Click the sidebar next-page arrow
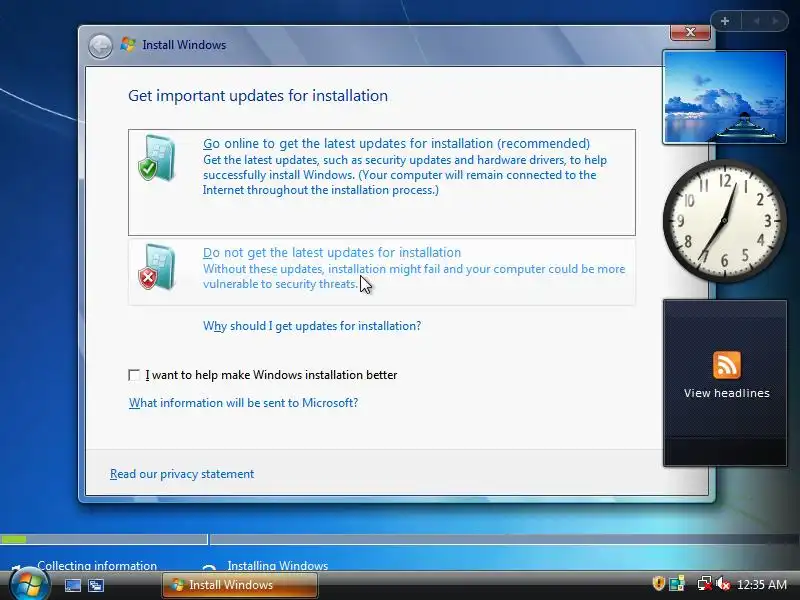This screenshot has width=800, height=600. [x=775, y=21]
